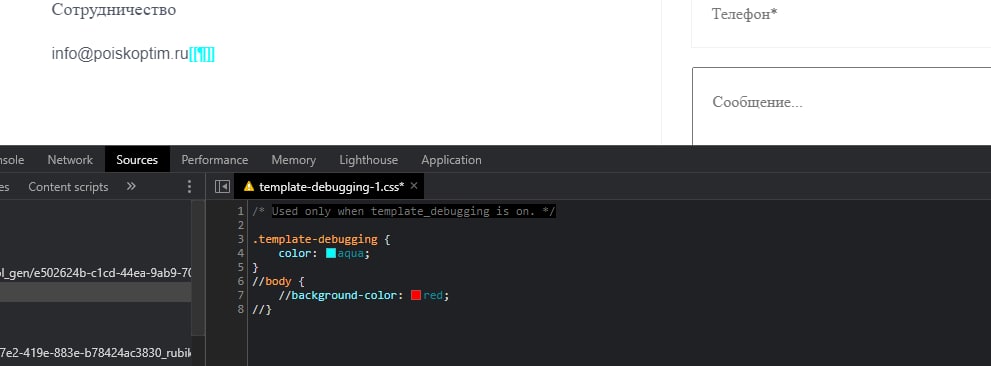Click the comment on line 1
Viewport: 991px width, 366px height.
click(x=404, y=211)
